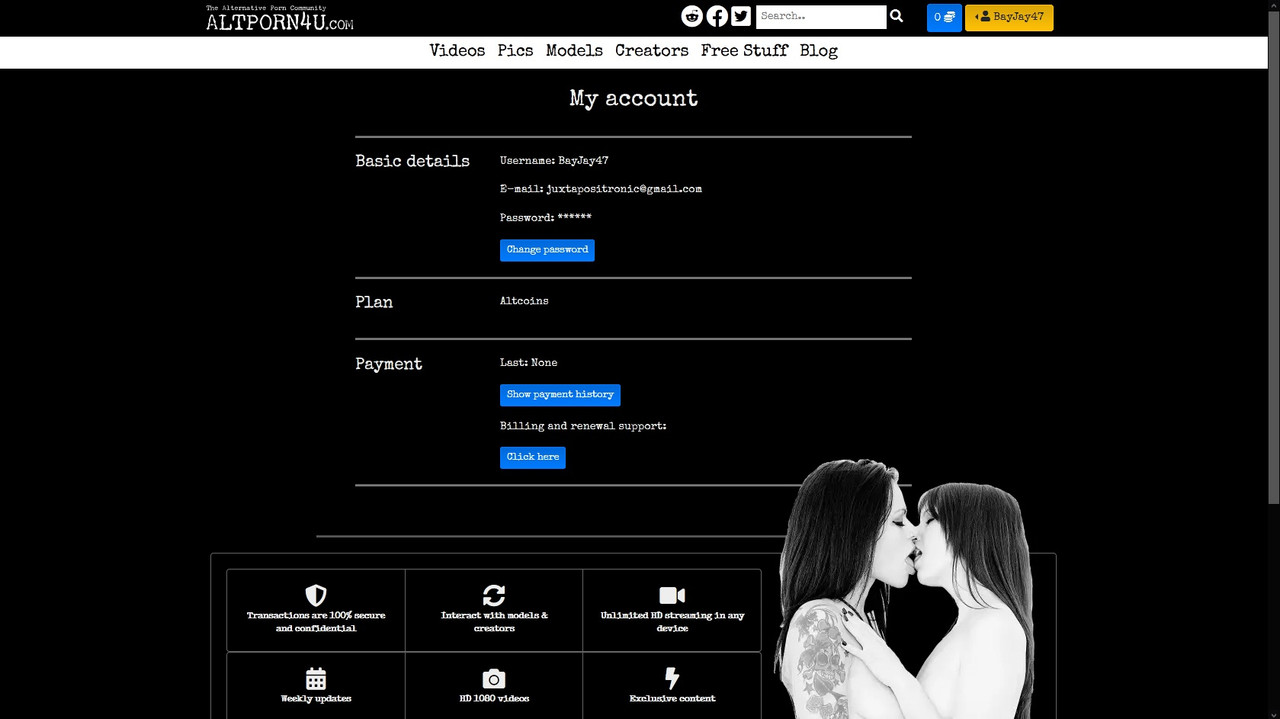1280x719 pixels.
Task: Click the Basic details section heading
Action: pos(412,161)
